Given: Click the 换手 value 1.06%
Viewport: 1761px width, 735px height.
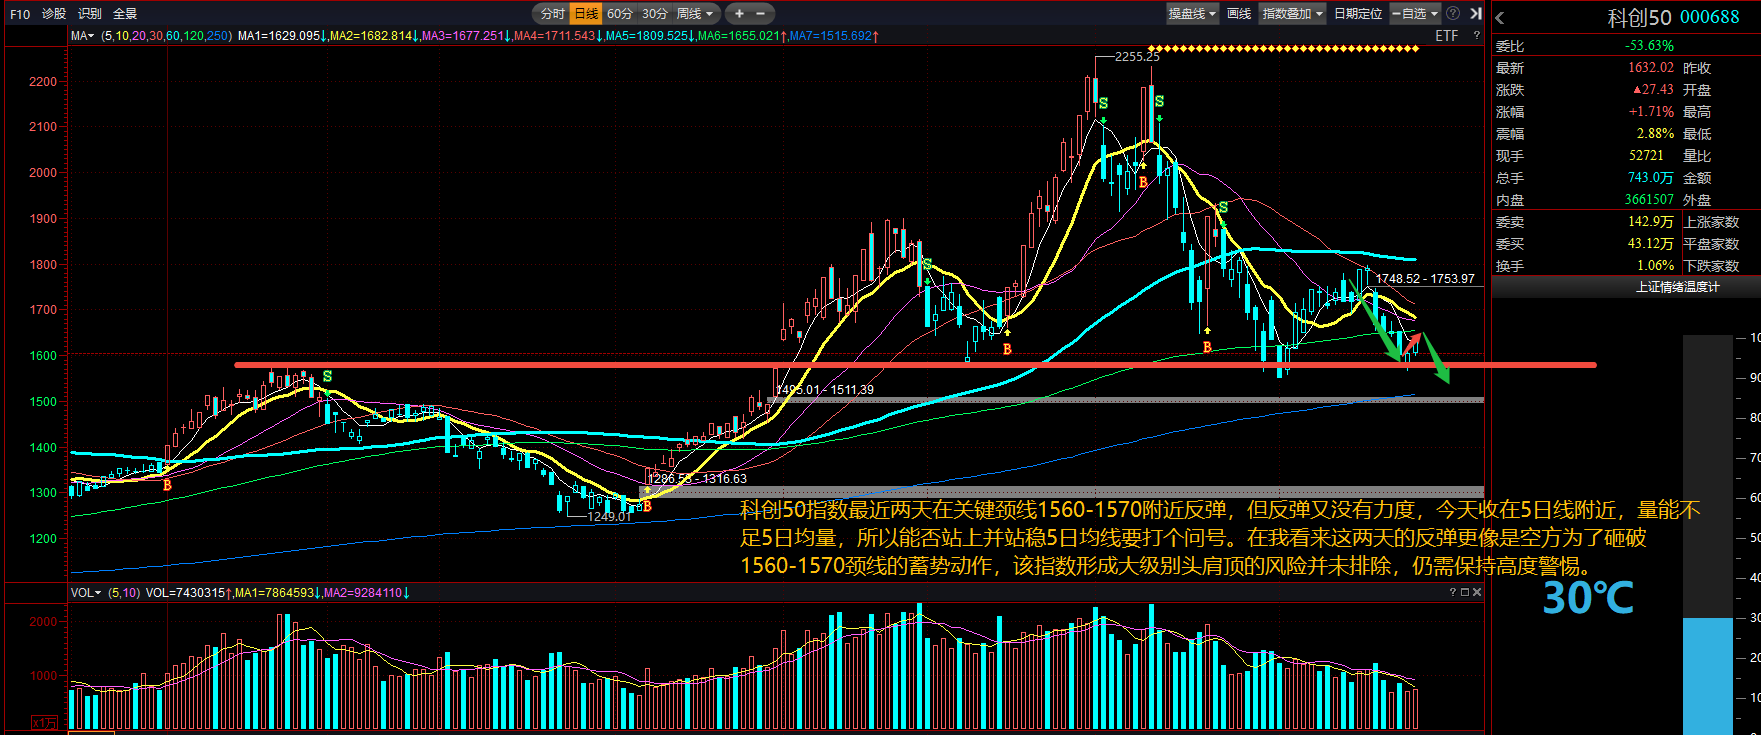Looking at the screenshot, I should click(x=1655, y=266).
